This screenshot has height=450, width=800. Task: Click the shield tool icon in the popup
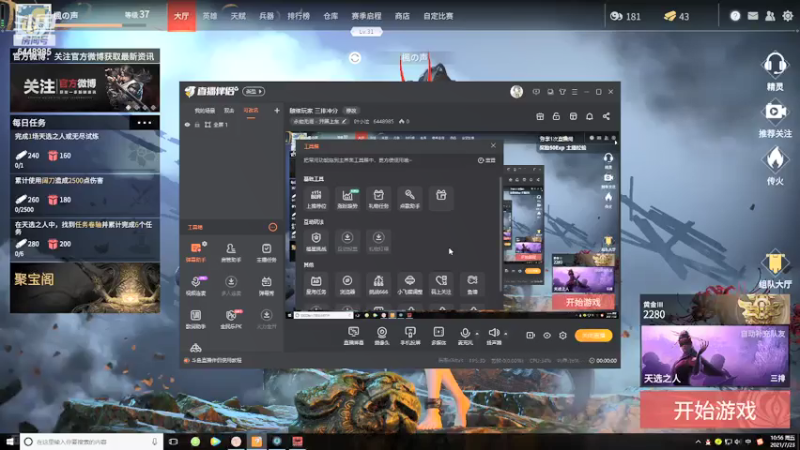(x=316, y=241)
